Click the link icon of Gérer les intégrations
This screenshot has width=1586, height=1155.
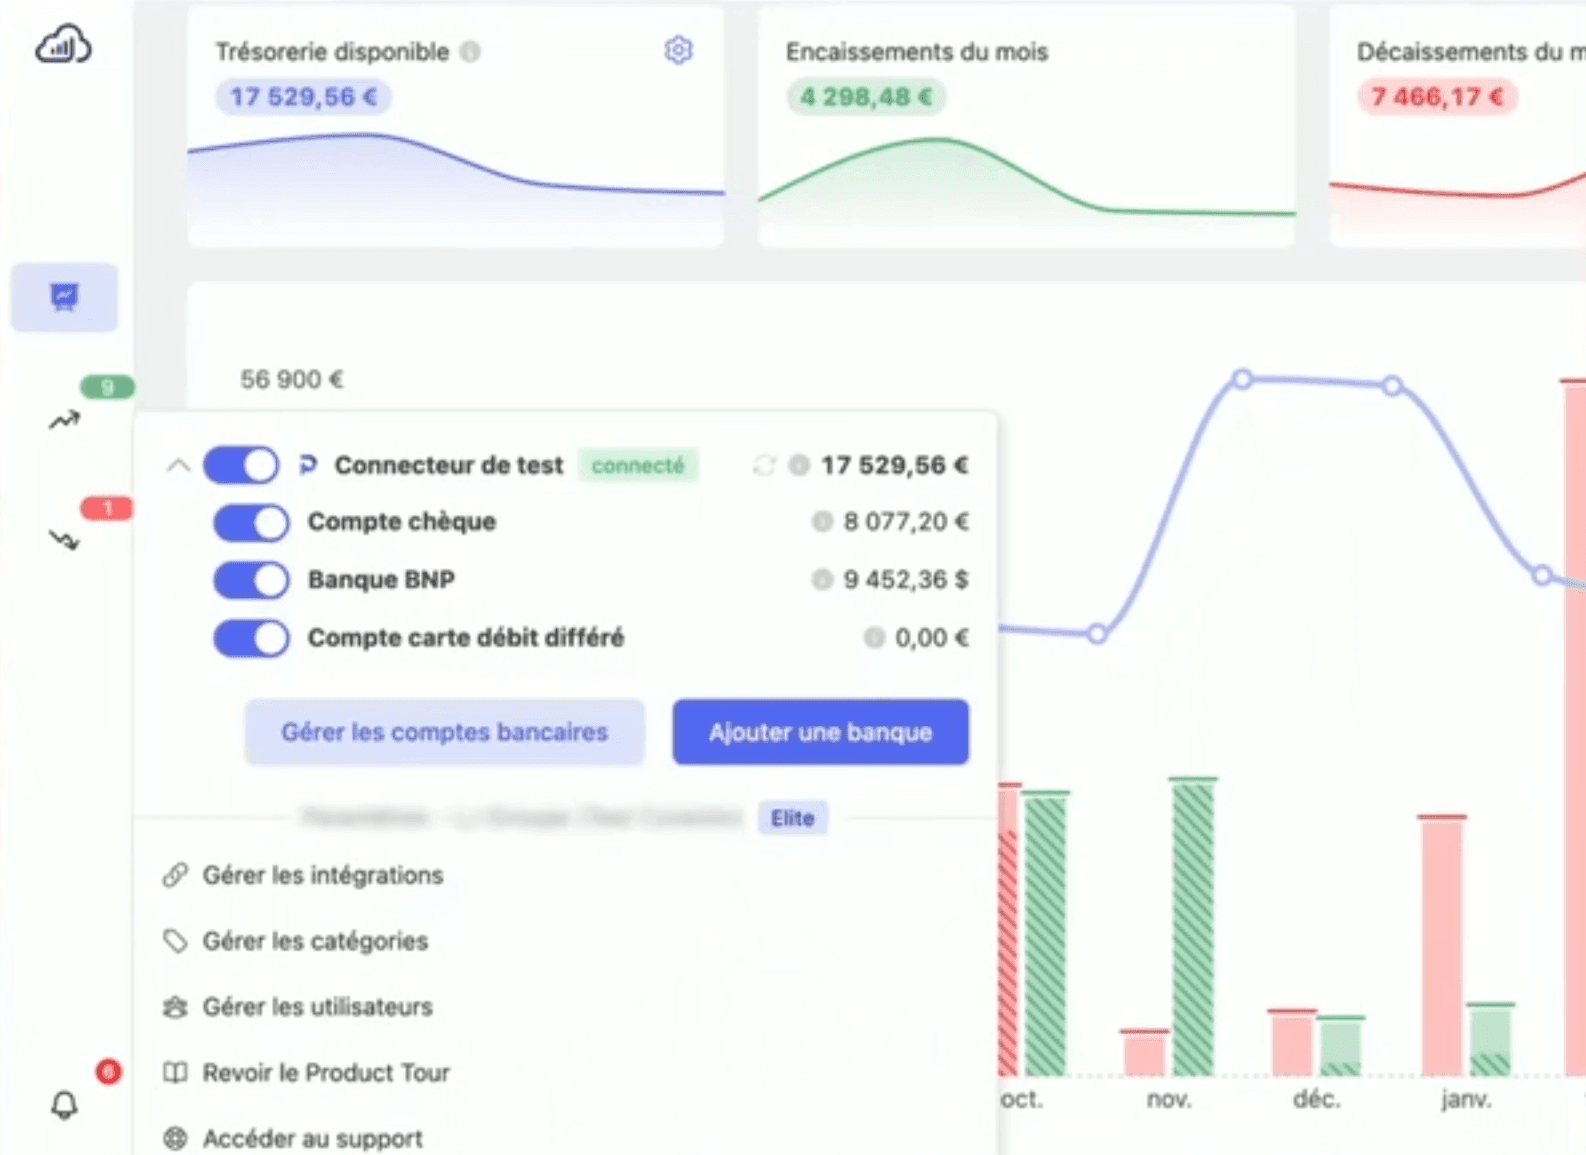(175, 875)
